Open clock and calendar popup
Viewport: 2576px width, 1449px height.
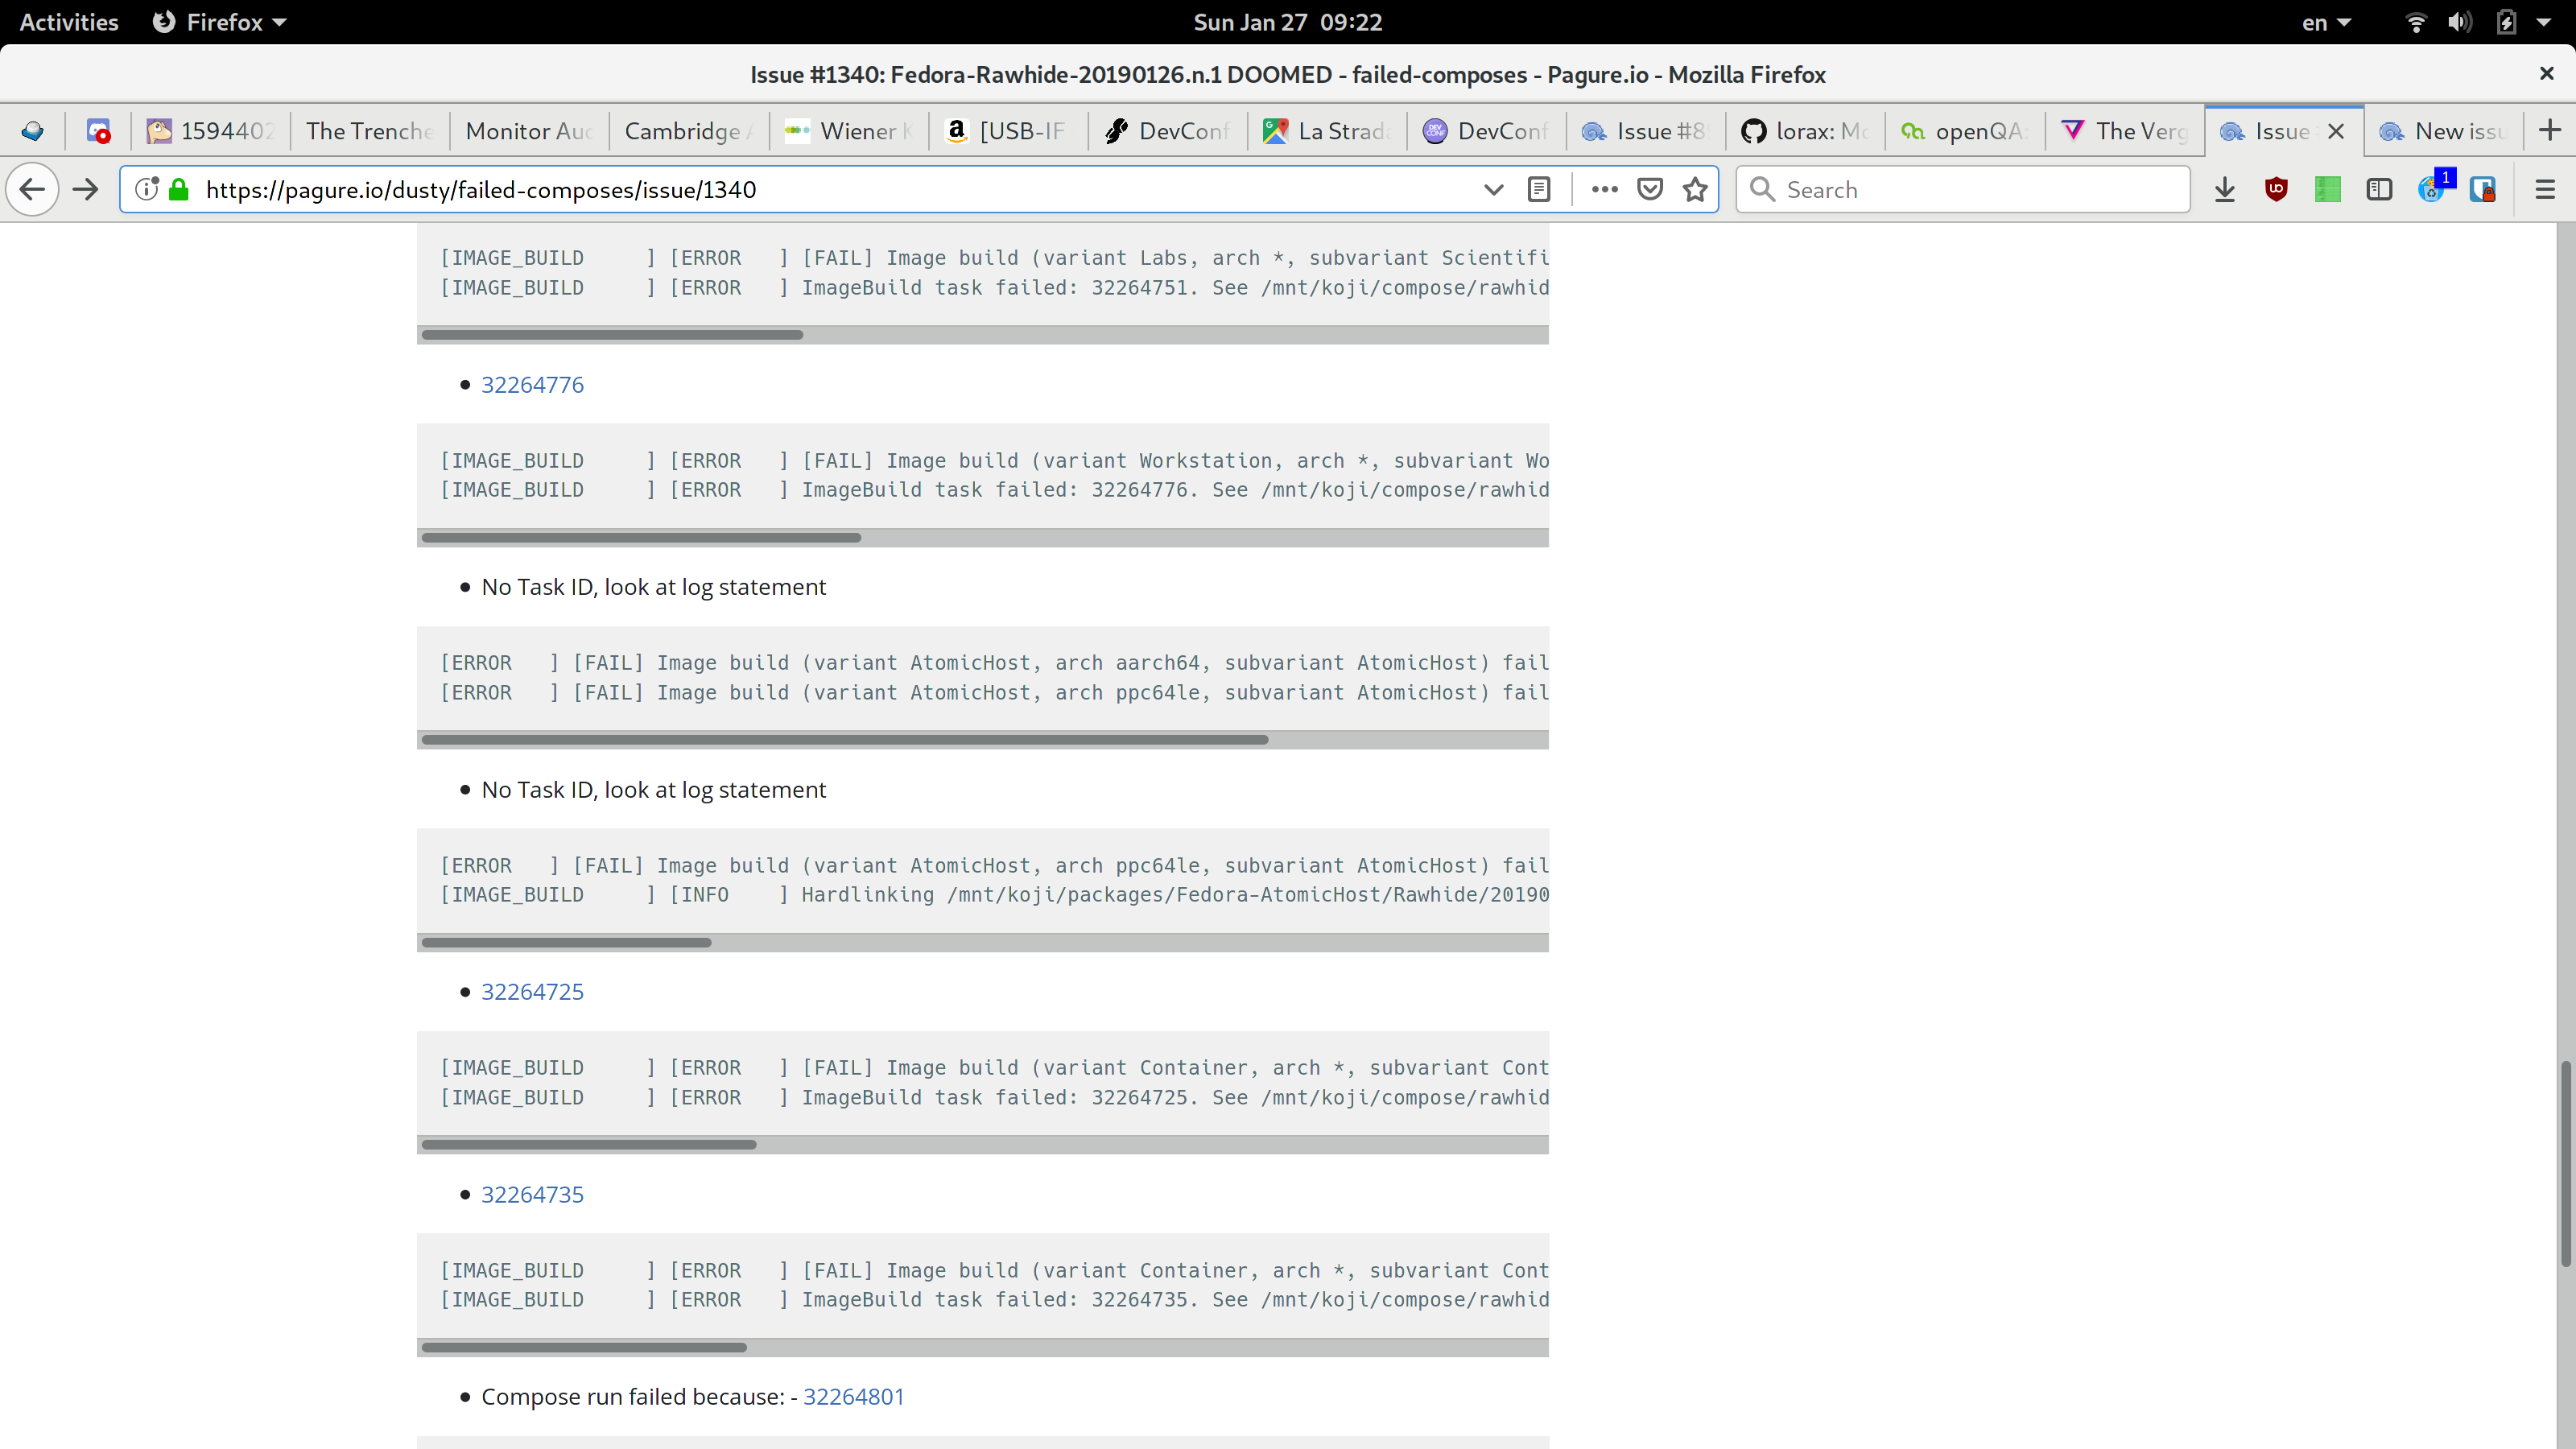(1288, 22)
